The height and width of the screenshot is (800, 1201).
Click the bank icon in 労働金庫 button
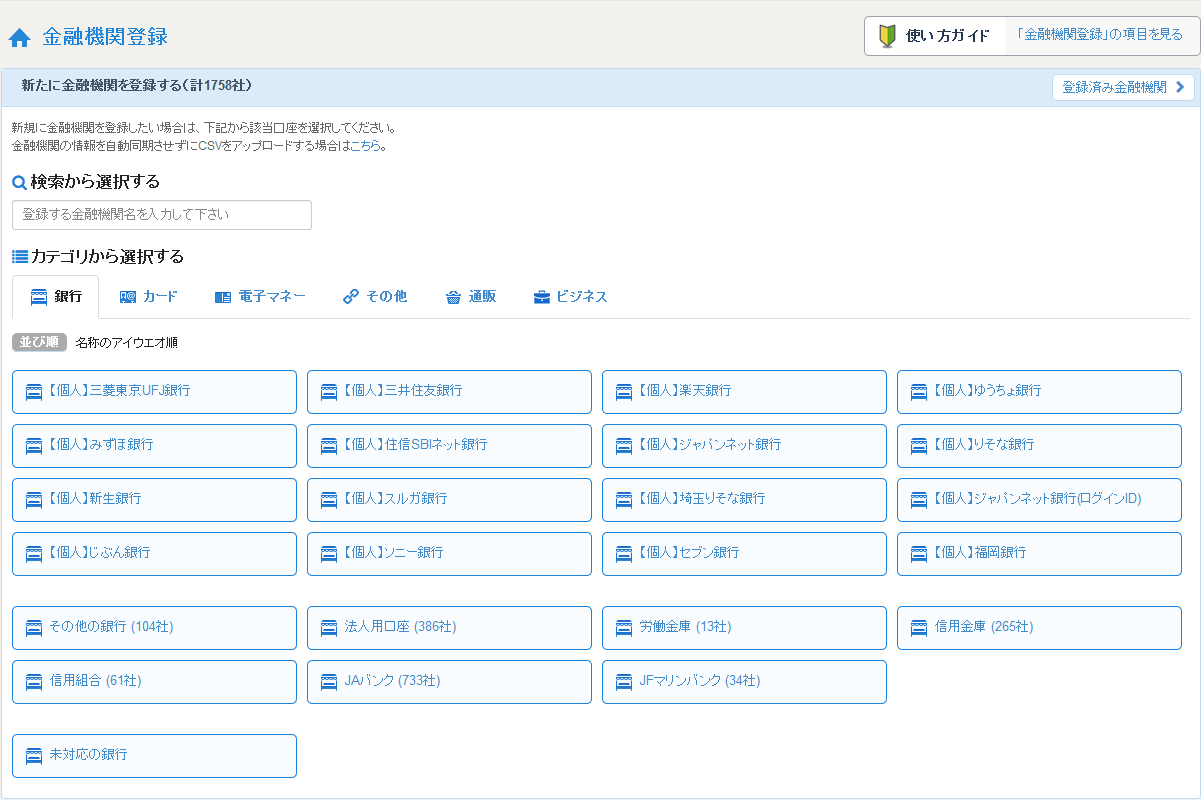(x=624, y=628)
